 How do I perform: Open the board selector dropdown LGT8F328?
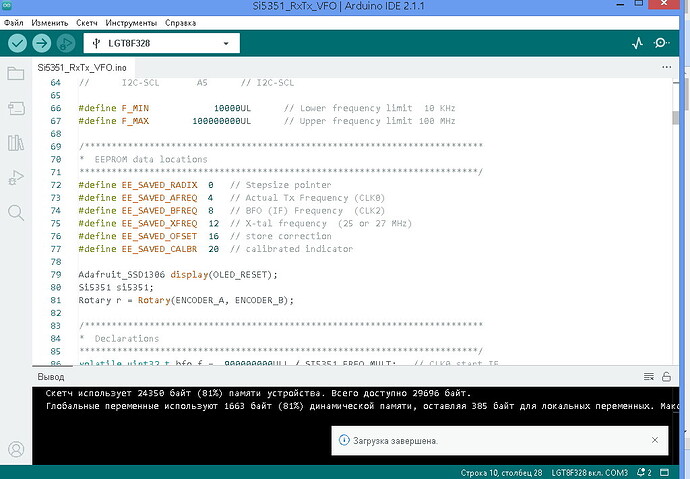pos(161,43)
